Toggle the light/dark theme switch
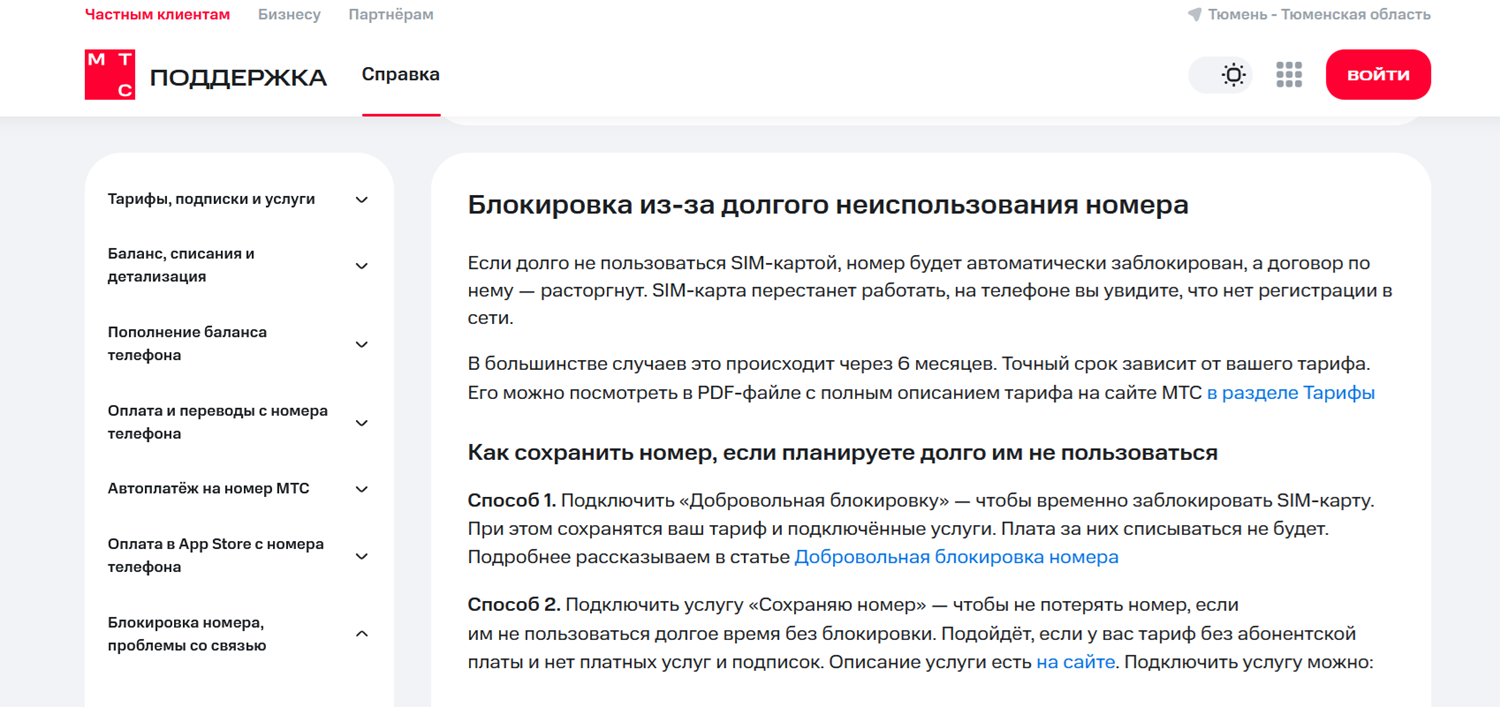Image resolution: width=1500 pixels, height=707 pixels. pyautogui.click(x=1221, y=75)
